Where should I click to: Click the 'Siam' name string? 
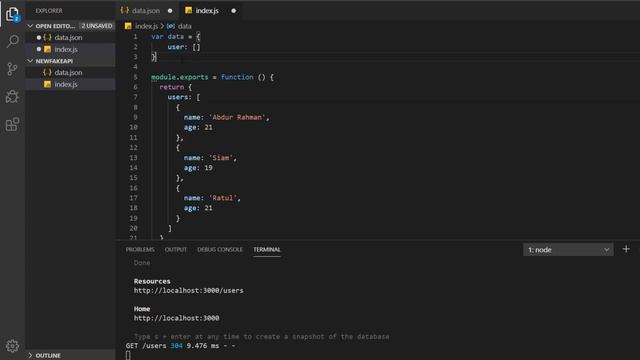pyautogui.click(x=221, y=158)
